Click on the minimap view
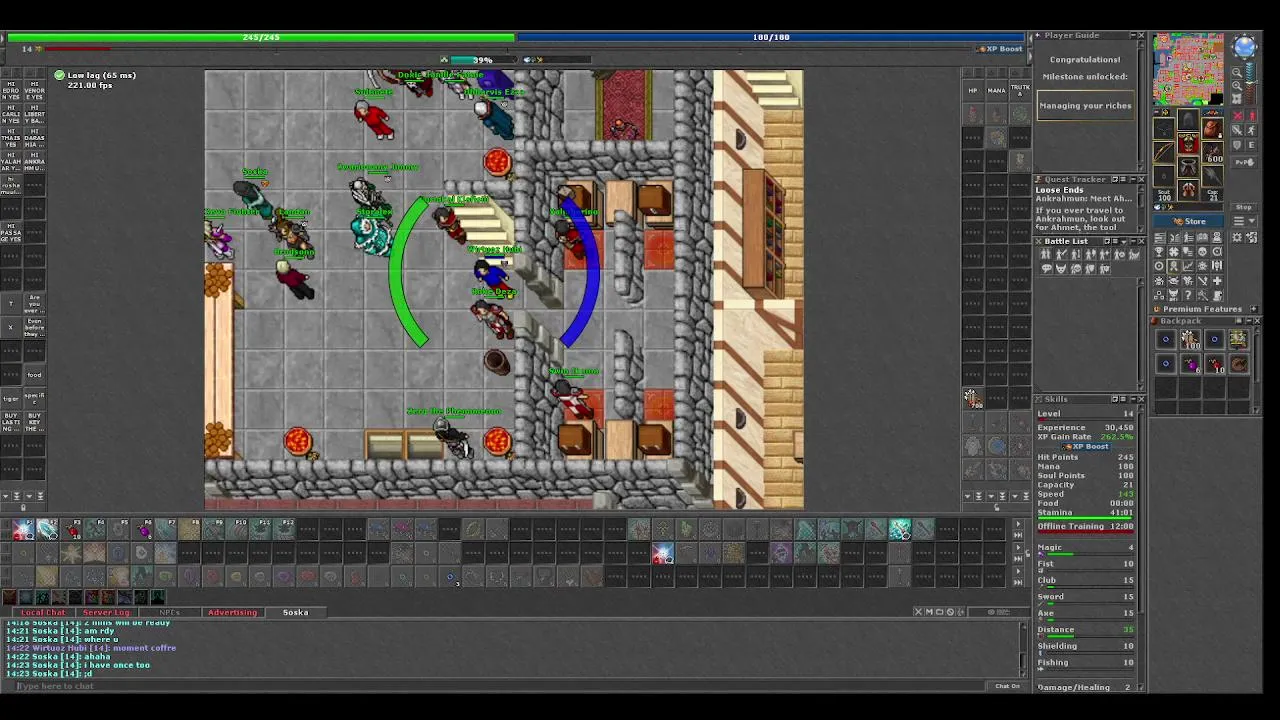Screen dimensions: 1280x720 pos(1188,69)
